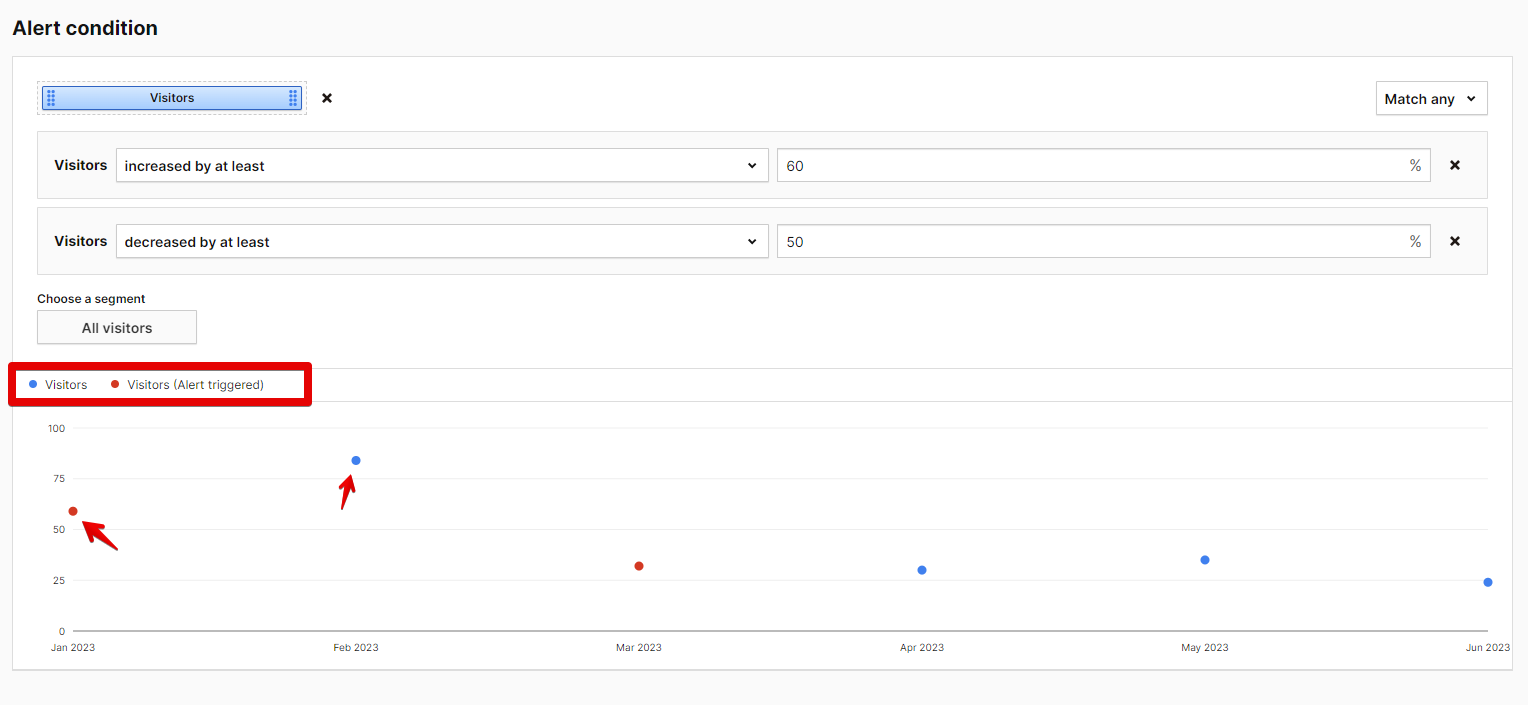1528x705 pixels.
Task: Toggle the blue Visitors legend entry
Action: pos(59,385)
